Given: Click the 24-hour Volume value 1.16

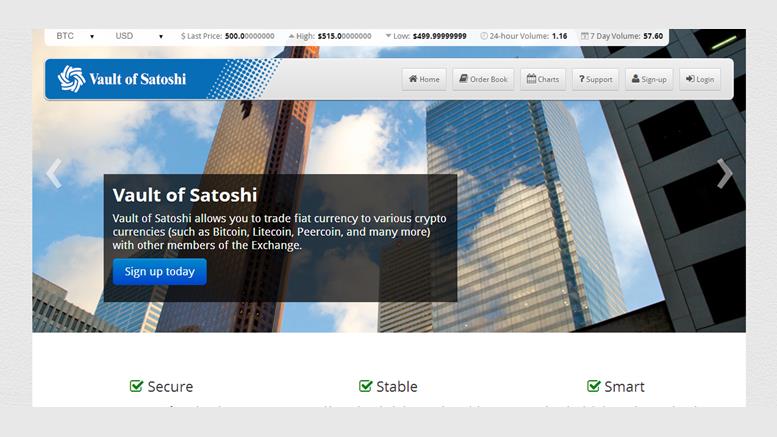Looking at the screenshot, I should pos(559,36).
